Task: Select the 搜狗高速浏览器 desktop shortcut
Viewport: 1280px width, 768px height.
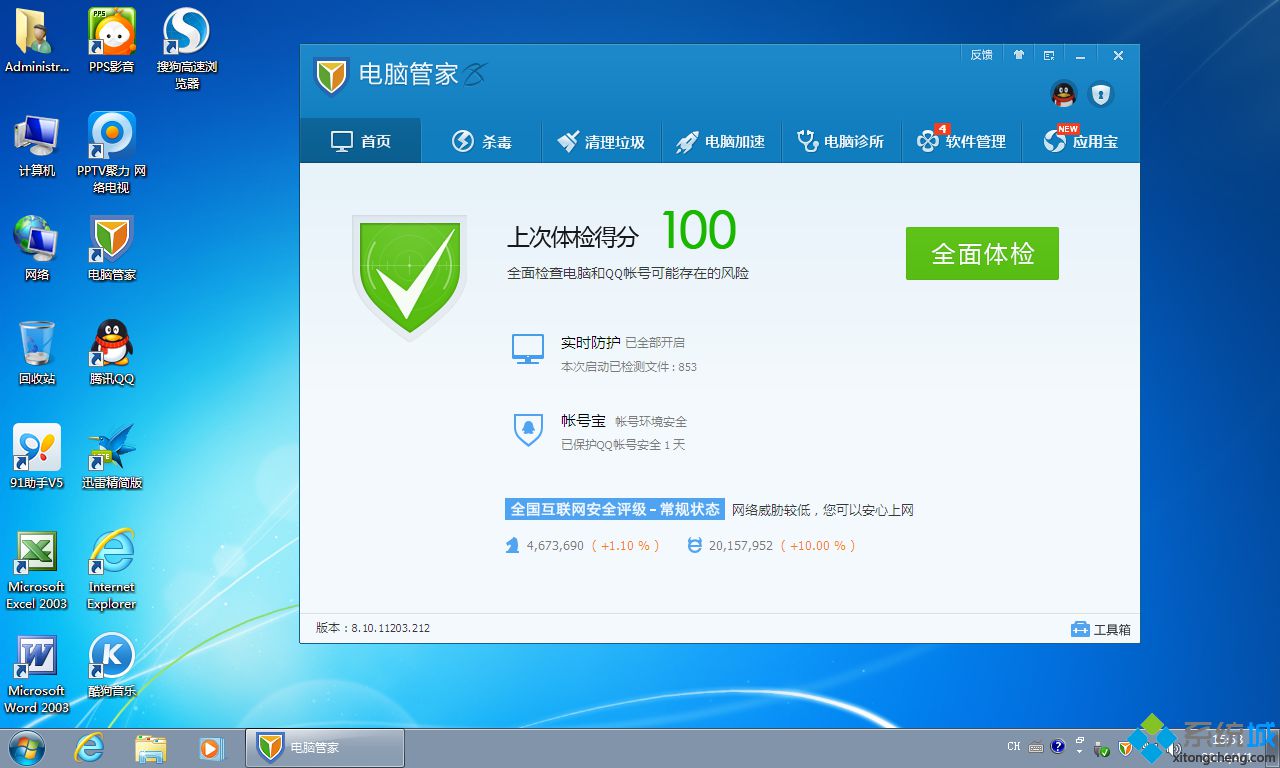Action: point(187,48)
